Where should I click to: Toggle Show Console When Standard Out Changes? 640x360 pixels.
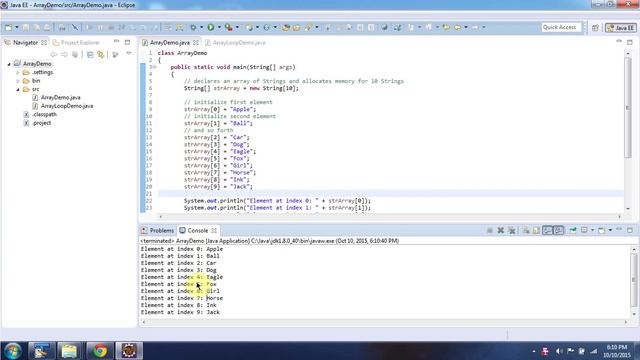click(x=547, y=230)
